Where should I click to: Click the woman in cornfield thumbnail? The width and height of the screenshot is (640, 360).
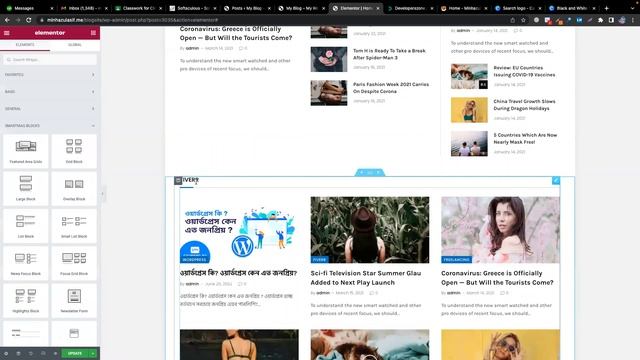pos(370,230)
